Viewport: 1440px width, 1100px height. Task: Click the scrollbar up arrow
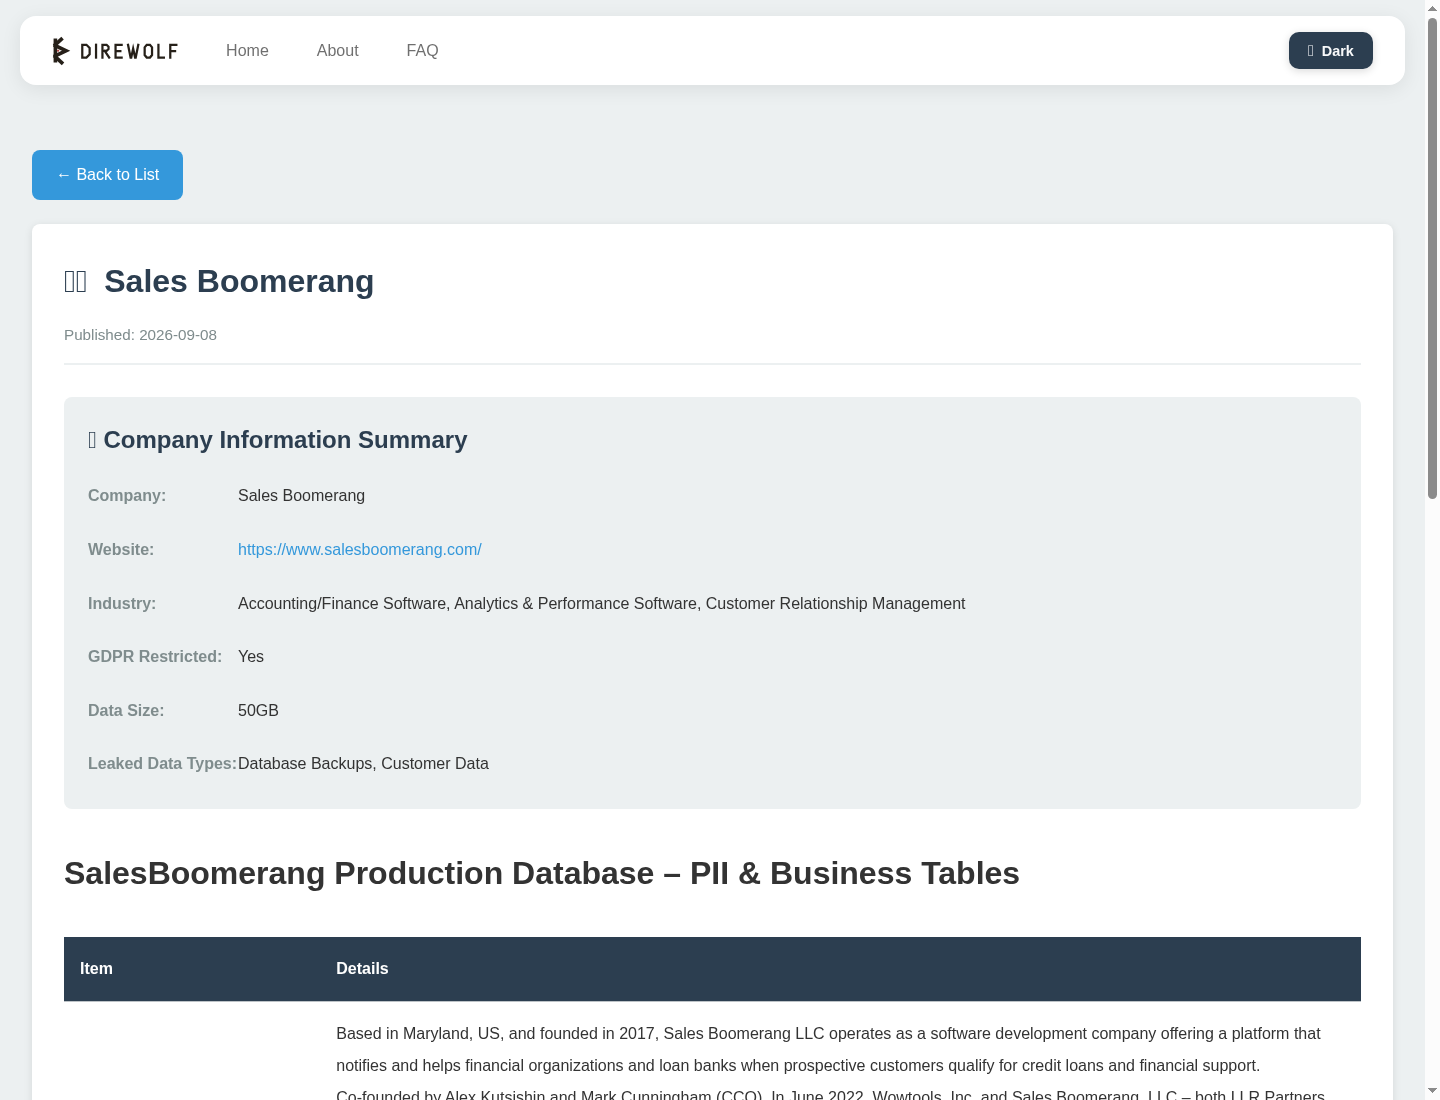tap(1432, 8)
